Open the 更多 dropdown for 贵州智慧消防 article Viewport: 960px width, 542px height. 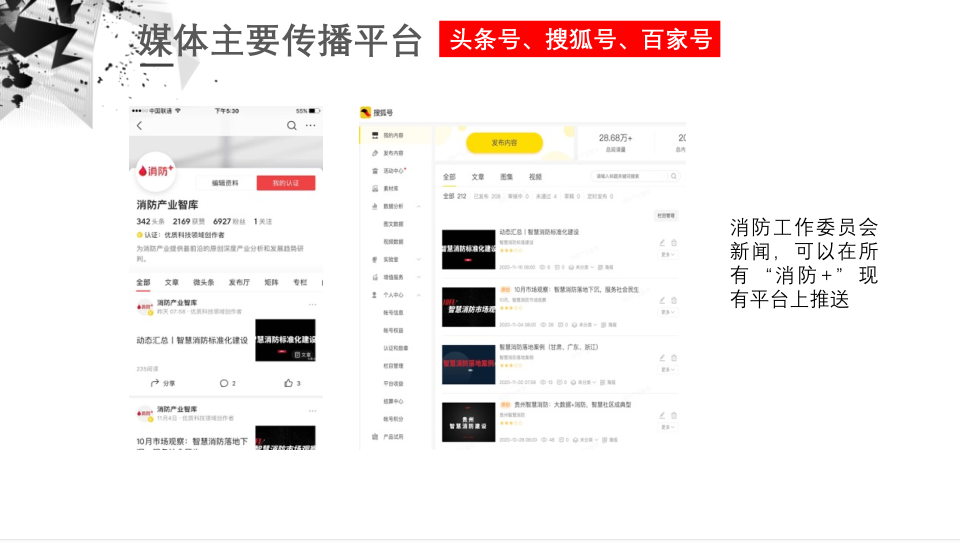667,427
